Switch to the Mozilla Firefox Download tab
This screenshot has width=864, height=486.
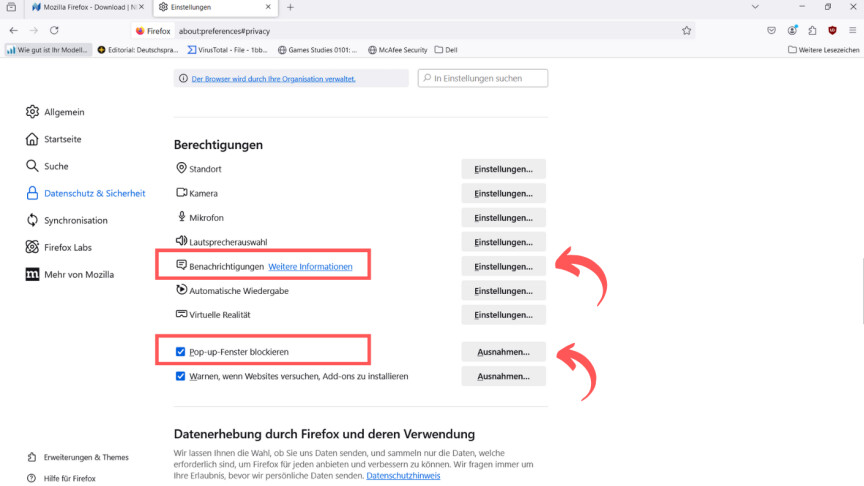(x=87, y=7)
